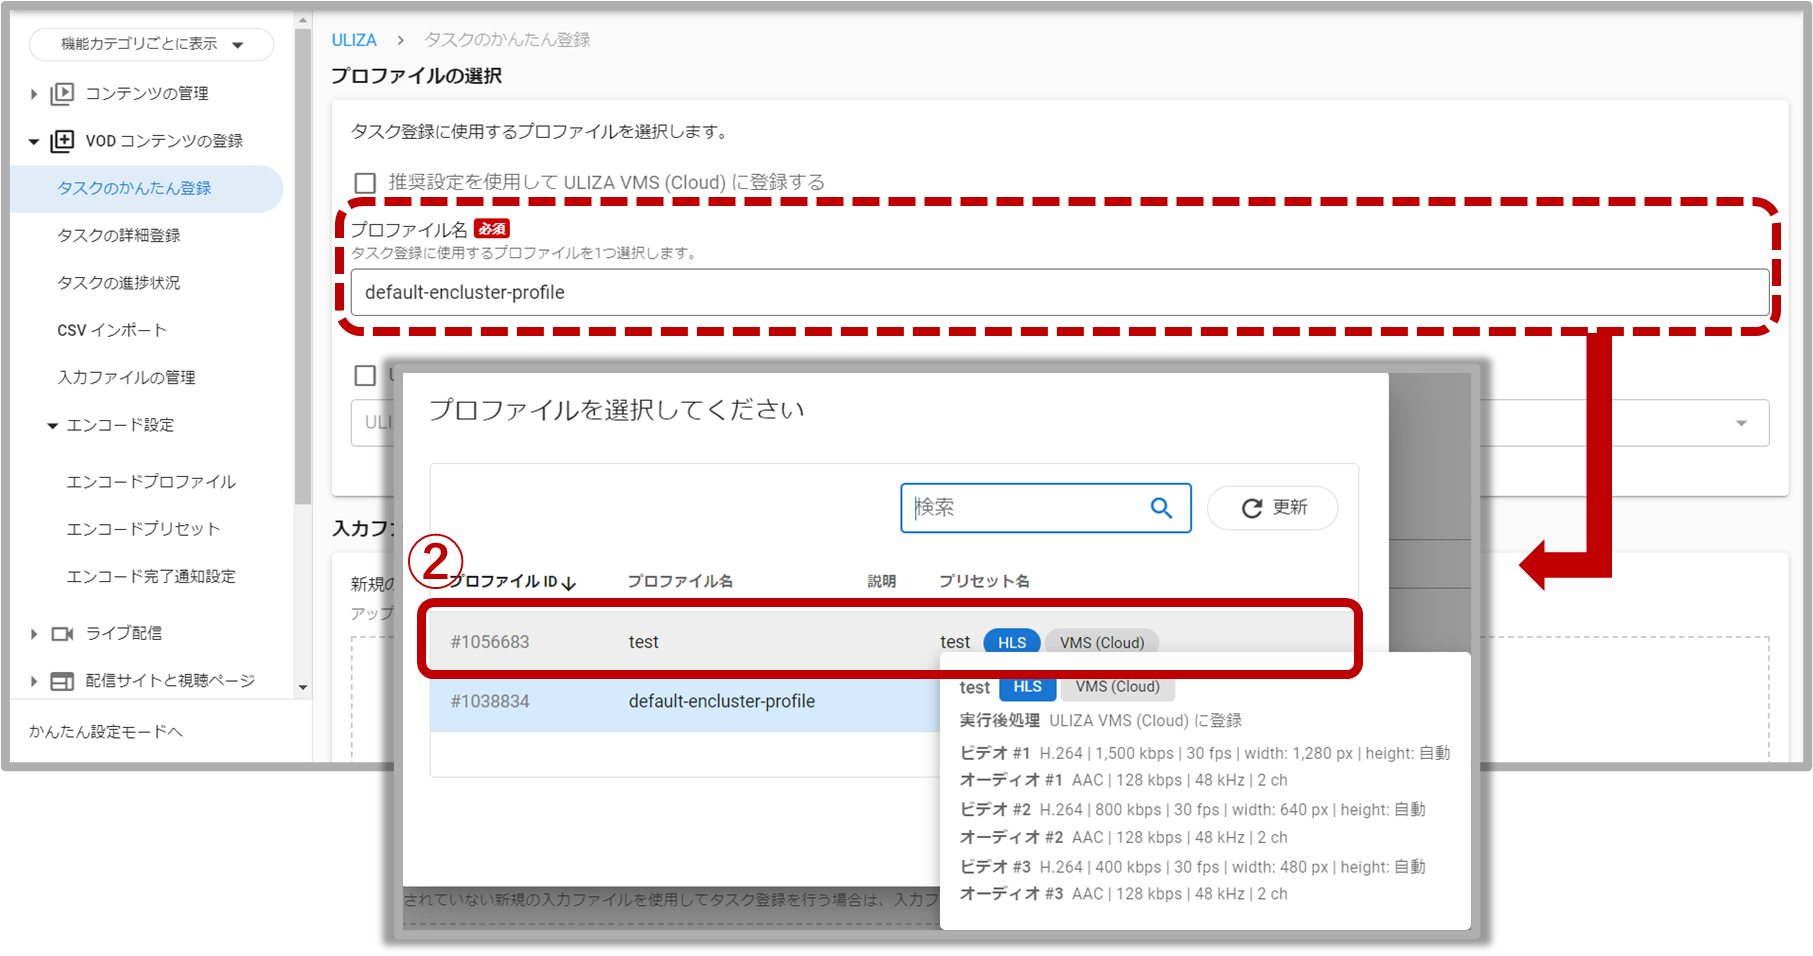Toggle the checkbox below the profile name field

tap(365, 376)
